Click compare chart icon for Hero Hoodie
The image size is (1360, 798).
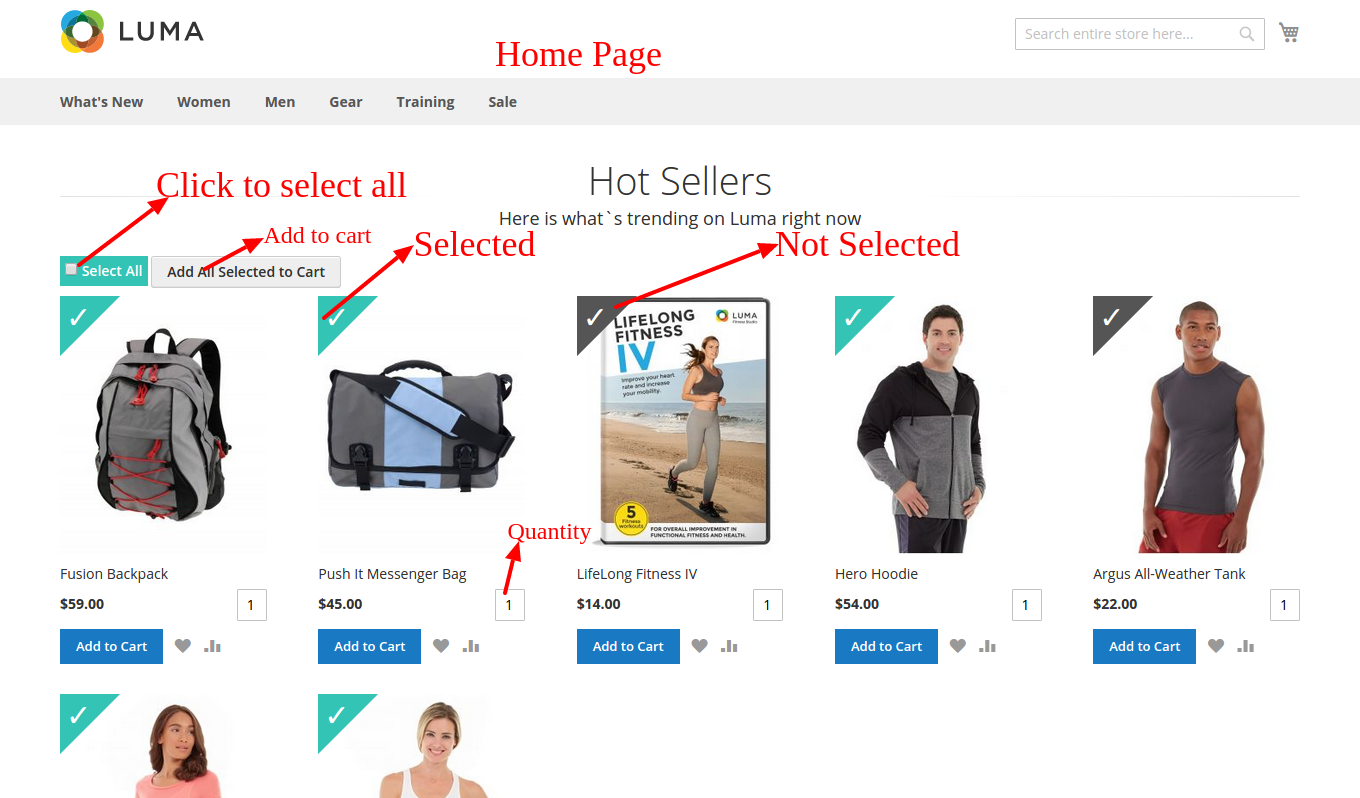988,646
